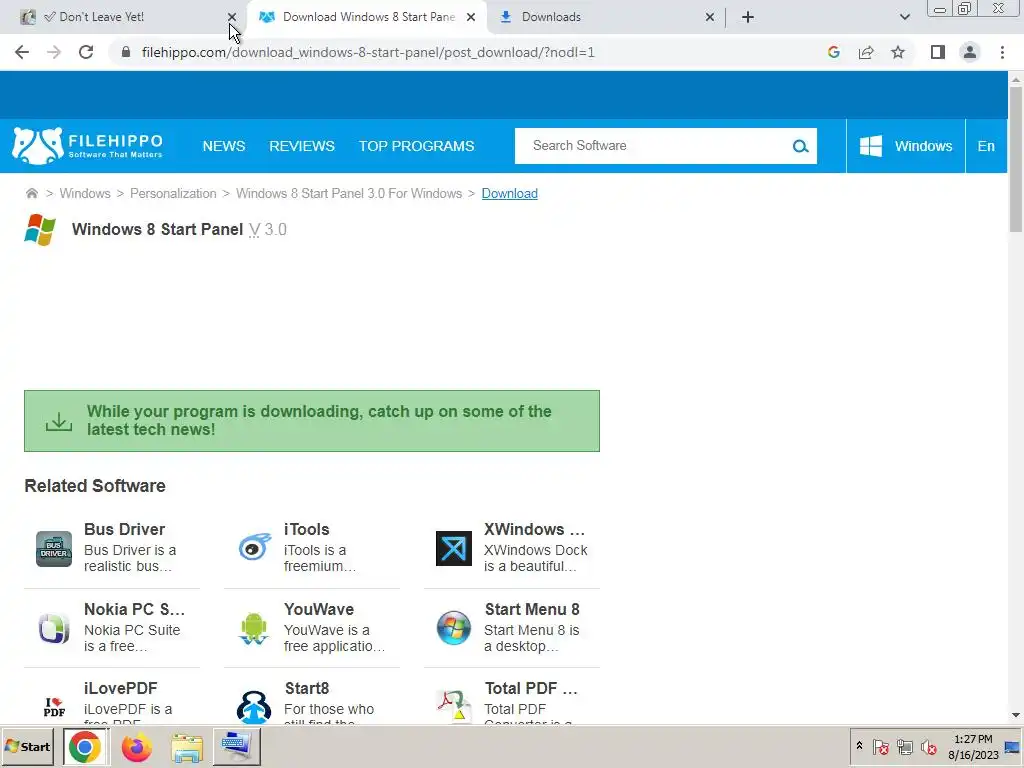Click the Windows 8 Start Panel flag icon
The height and width of the screenshot is (768, 1024).
40,230
